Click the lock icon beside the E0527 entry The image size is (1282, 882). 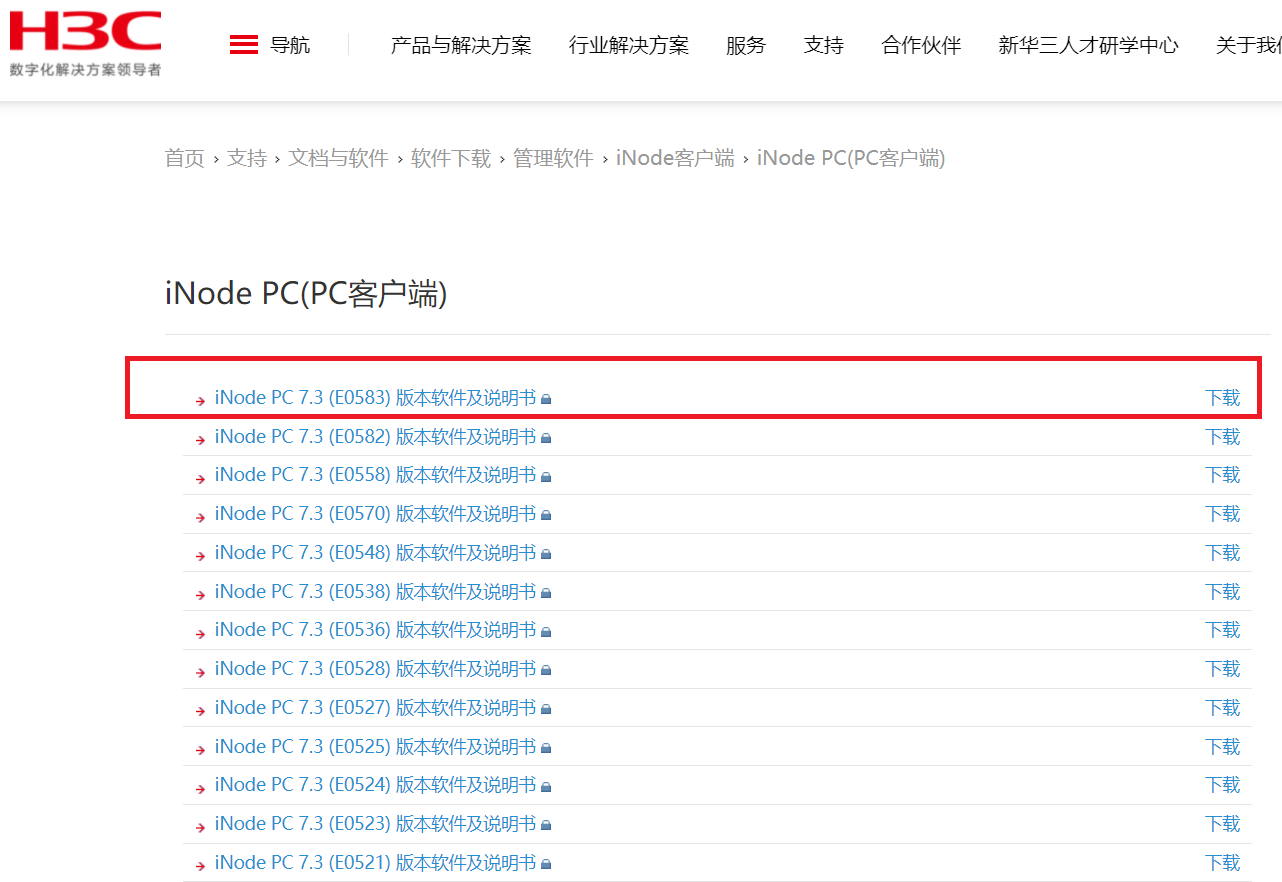click(x=546, y=709)
